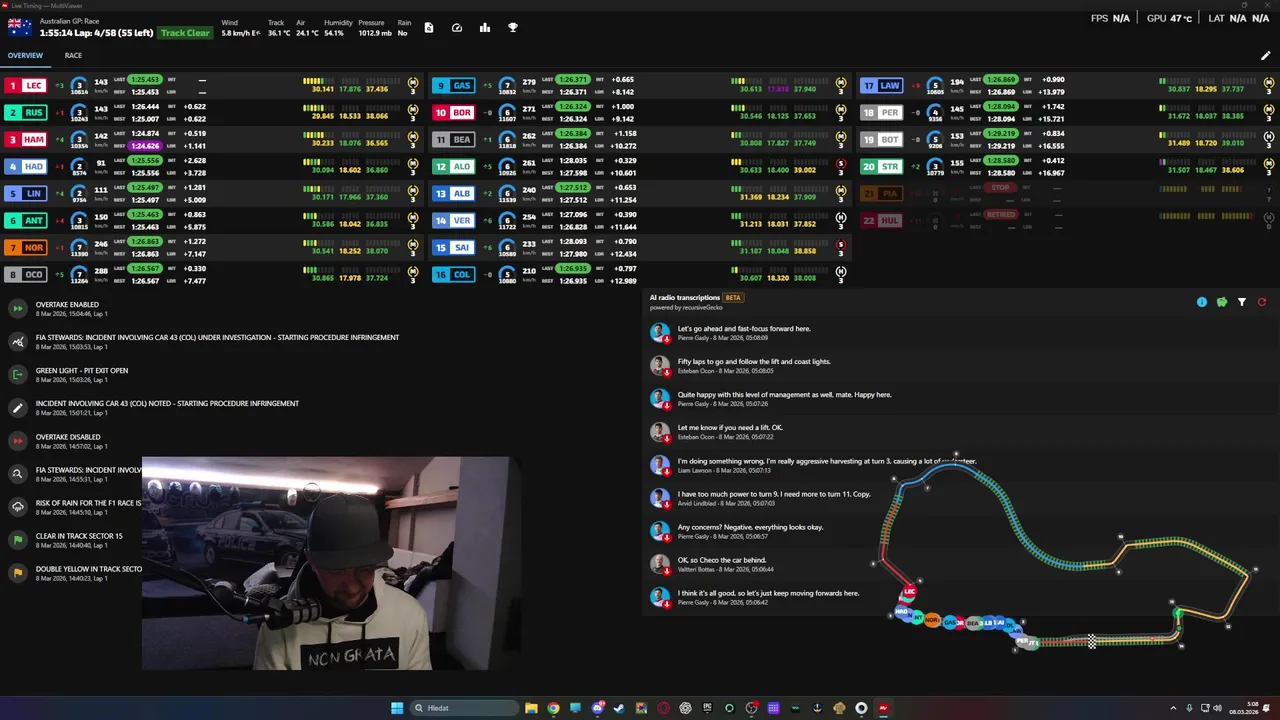1280x720 pixels.
Task: Click the Overtake Disabled event icon
Action: tap(17, 440)
